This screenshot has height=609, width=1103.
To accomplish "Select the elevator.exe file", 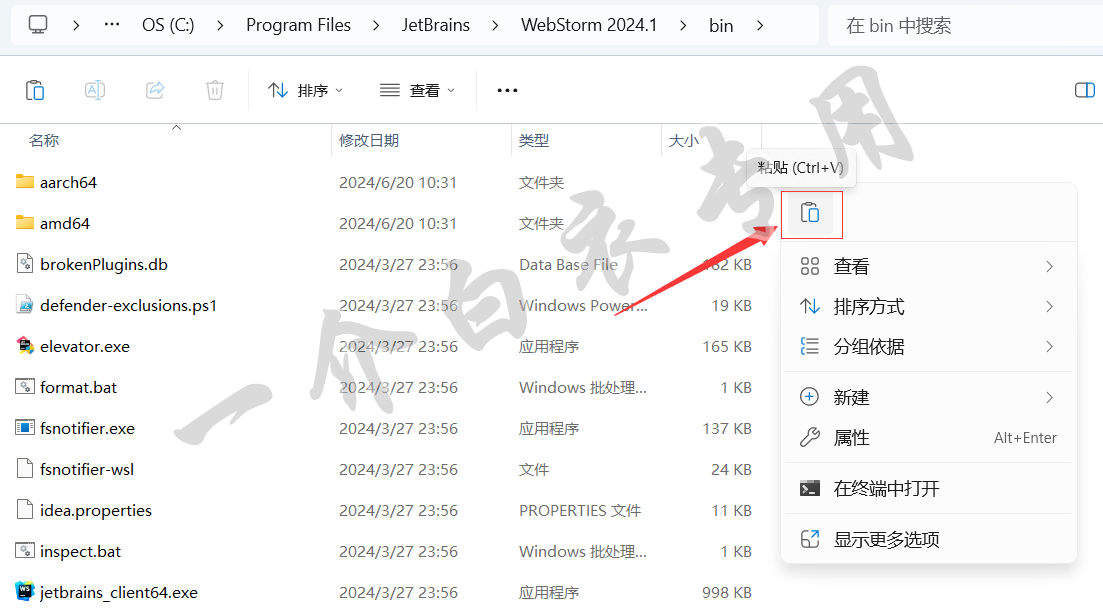I will 85,346.
